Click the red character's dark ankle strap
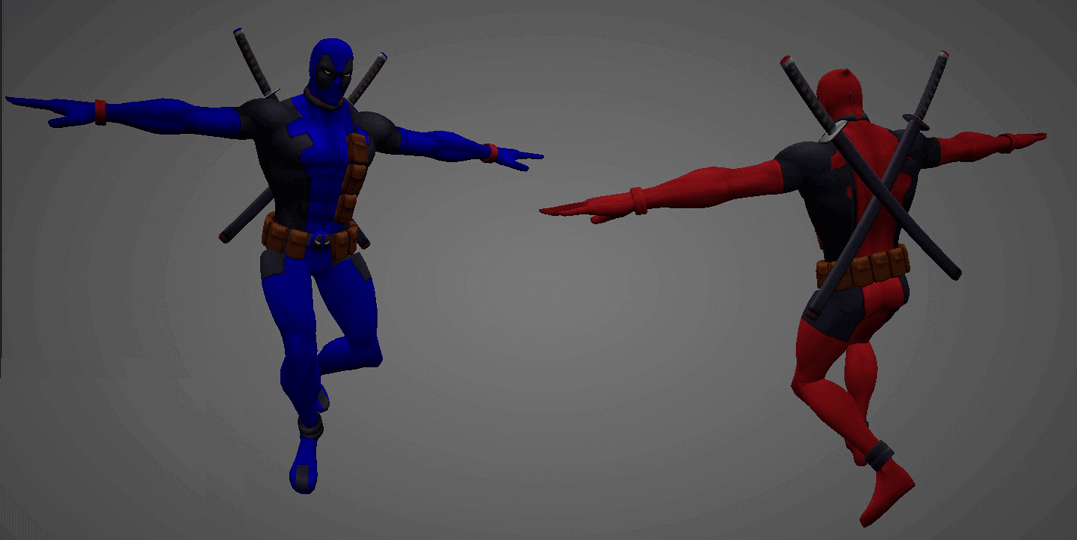 click(879, 455)
